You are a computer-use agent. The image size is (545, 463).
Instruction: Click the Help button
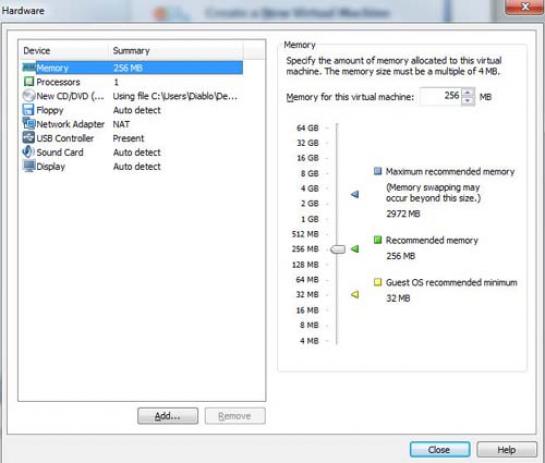(507, 450)
